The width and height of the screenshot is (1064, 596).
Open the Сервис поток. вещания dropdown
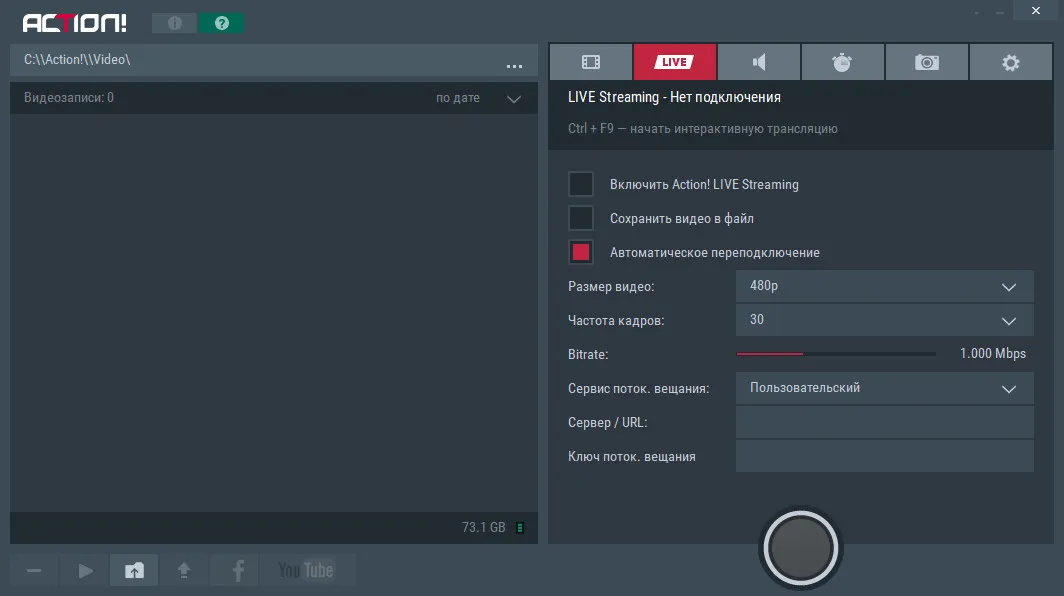tap(885, 388)
